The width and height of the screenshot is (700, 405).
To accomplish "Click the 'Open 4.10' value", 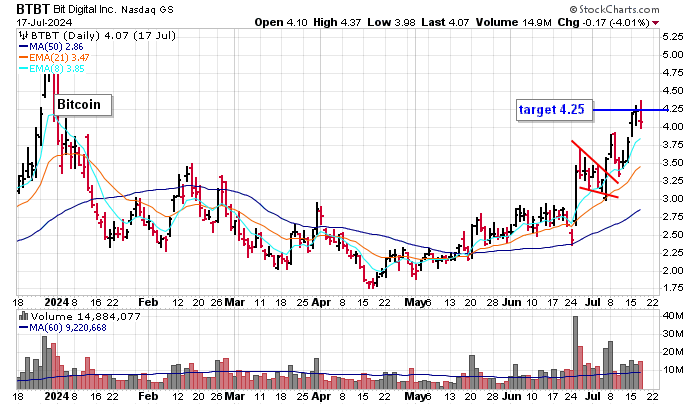I will click(x=281, y=22).
